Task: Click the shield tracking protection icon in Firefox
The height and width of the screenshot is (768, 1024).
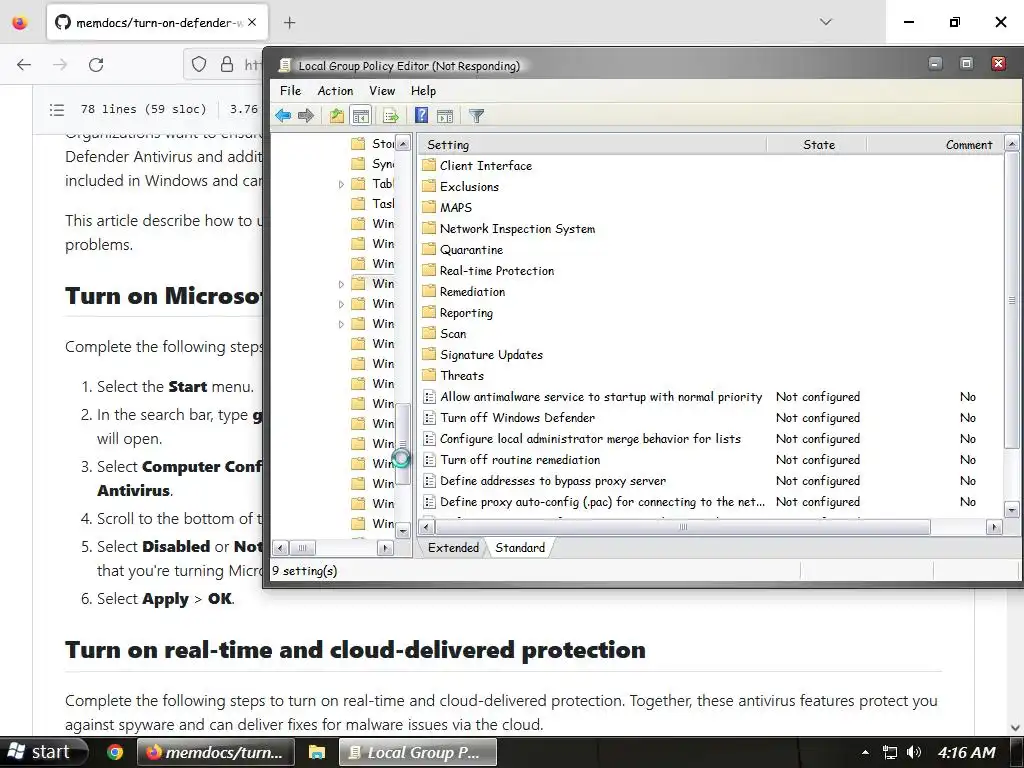Action: 199,64
